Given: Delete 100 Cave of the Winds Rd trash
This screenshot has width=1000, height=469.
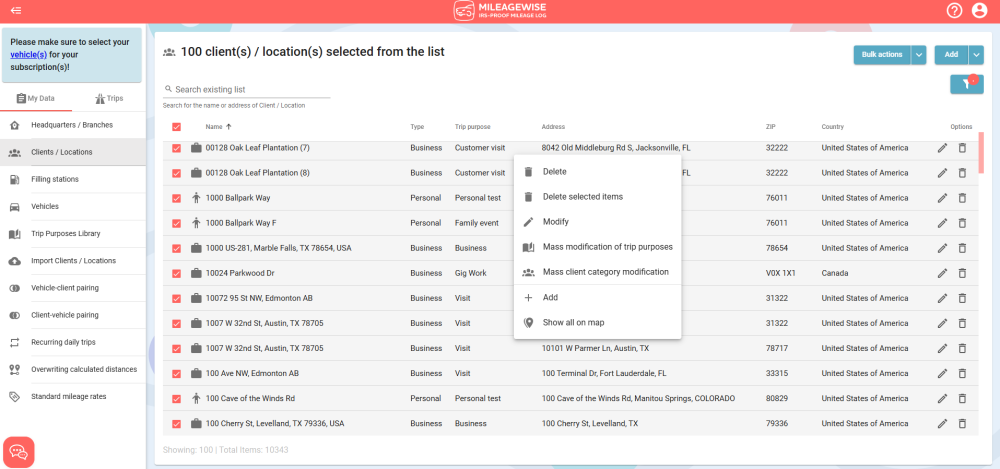Looking at the screenshot, I should click(962, 399).
